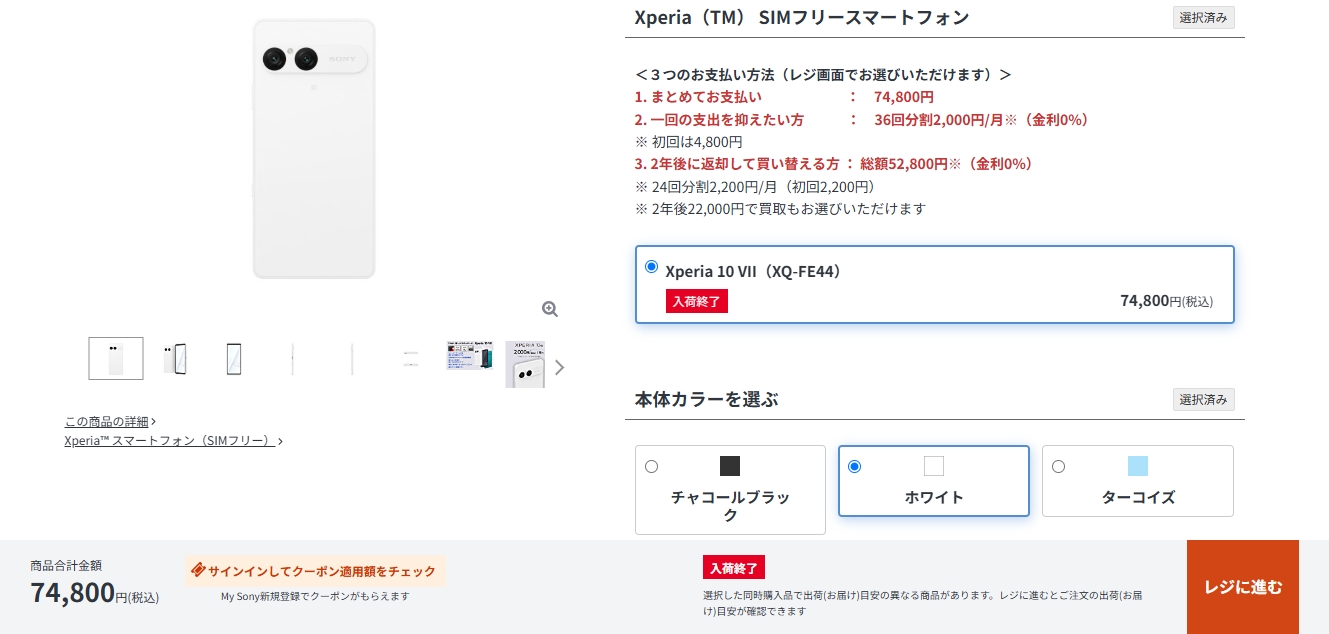Proceed to checkout with レジに進む button
Image resolution: width=1329 pixels, height=634 pixels.
pos(1243,587)
